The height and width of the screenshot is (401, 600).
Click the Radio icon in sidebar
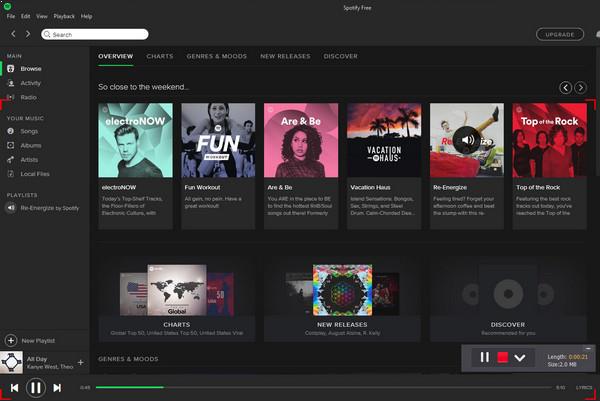click(11, 97)
